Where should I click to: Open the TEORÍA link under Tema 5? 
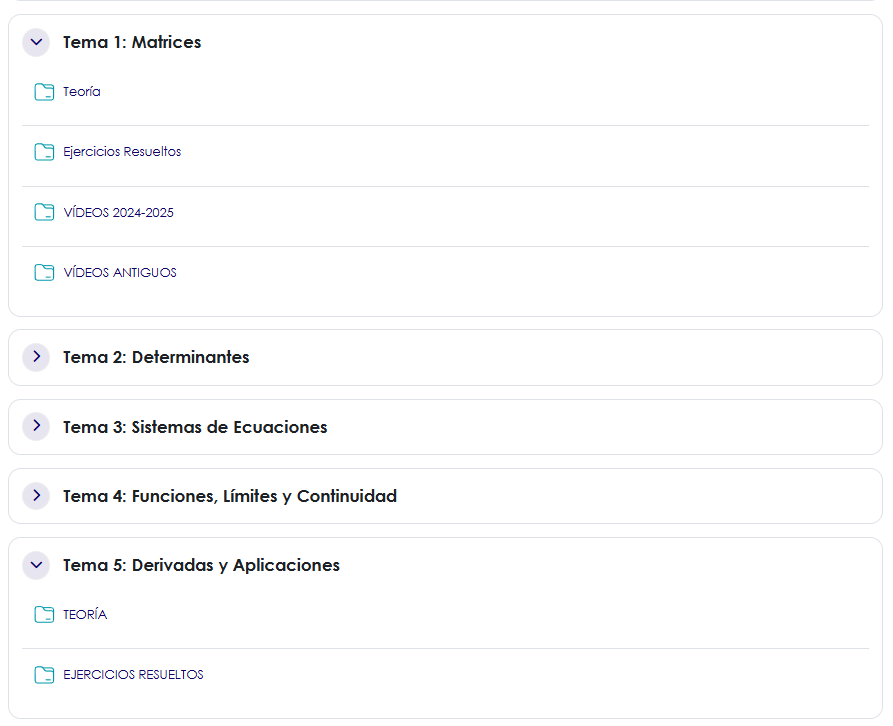[x=85, y=615]
